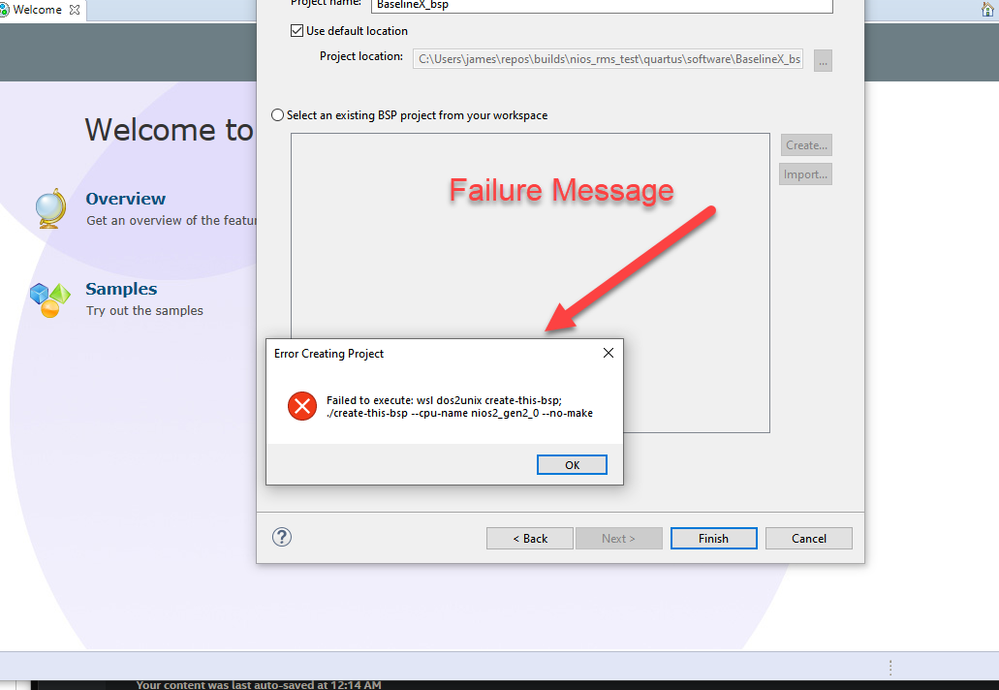
Task: Open the Samples shapes icon
Action: click(x=50, y=299)
